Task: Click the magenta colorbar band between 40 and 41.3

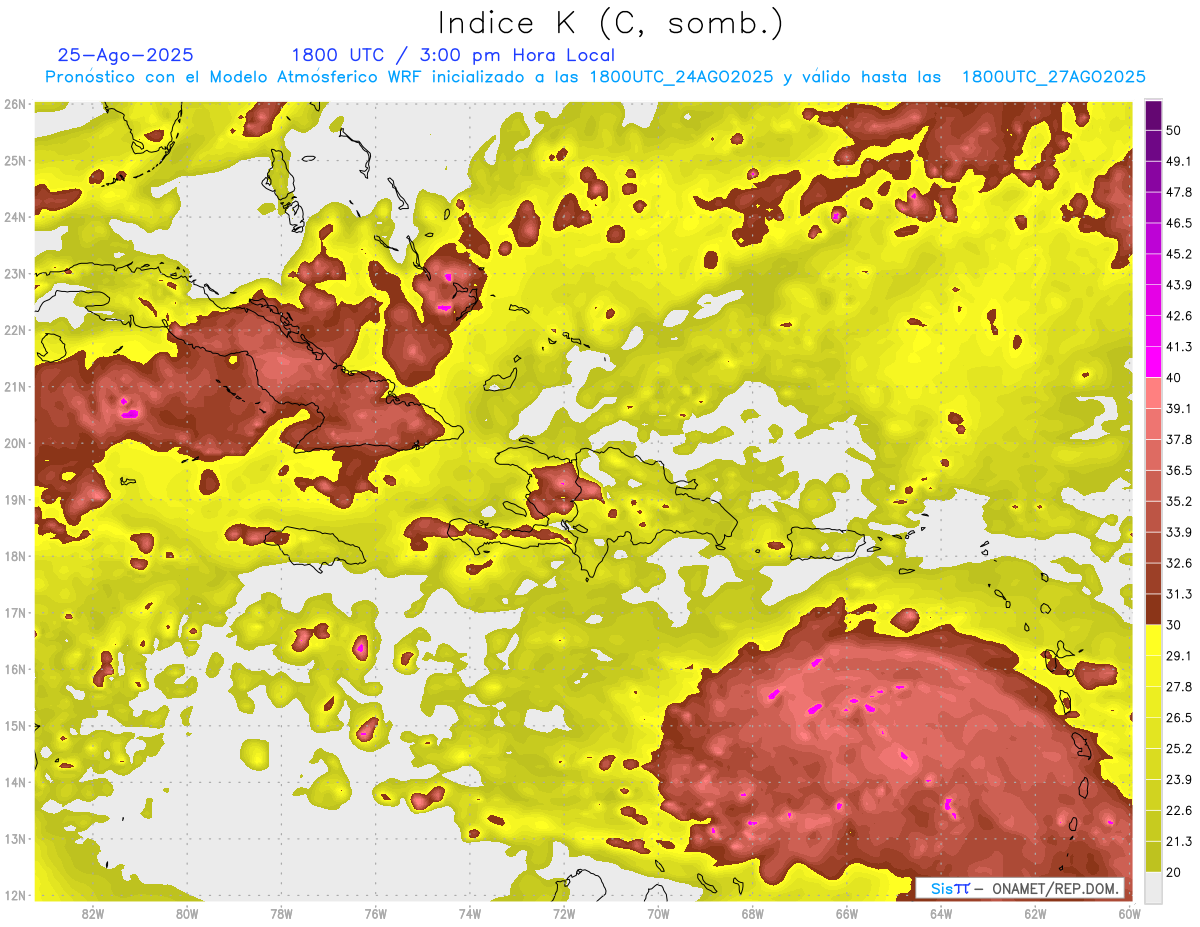Action: (1153, 362)
